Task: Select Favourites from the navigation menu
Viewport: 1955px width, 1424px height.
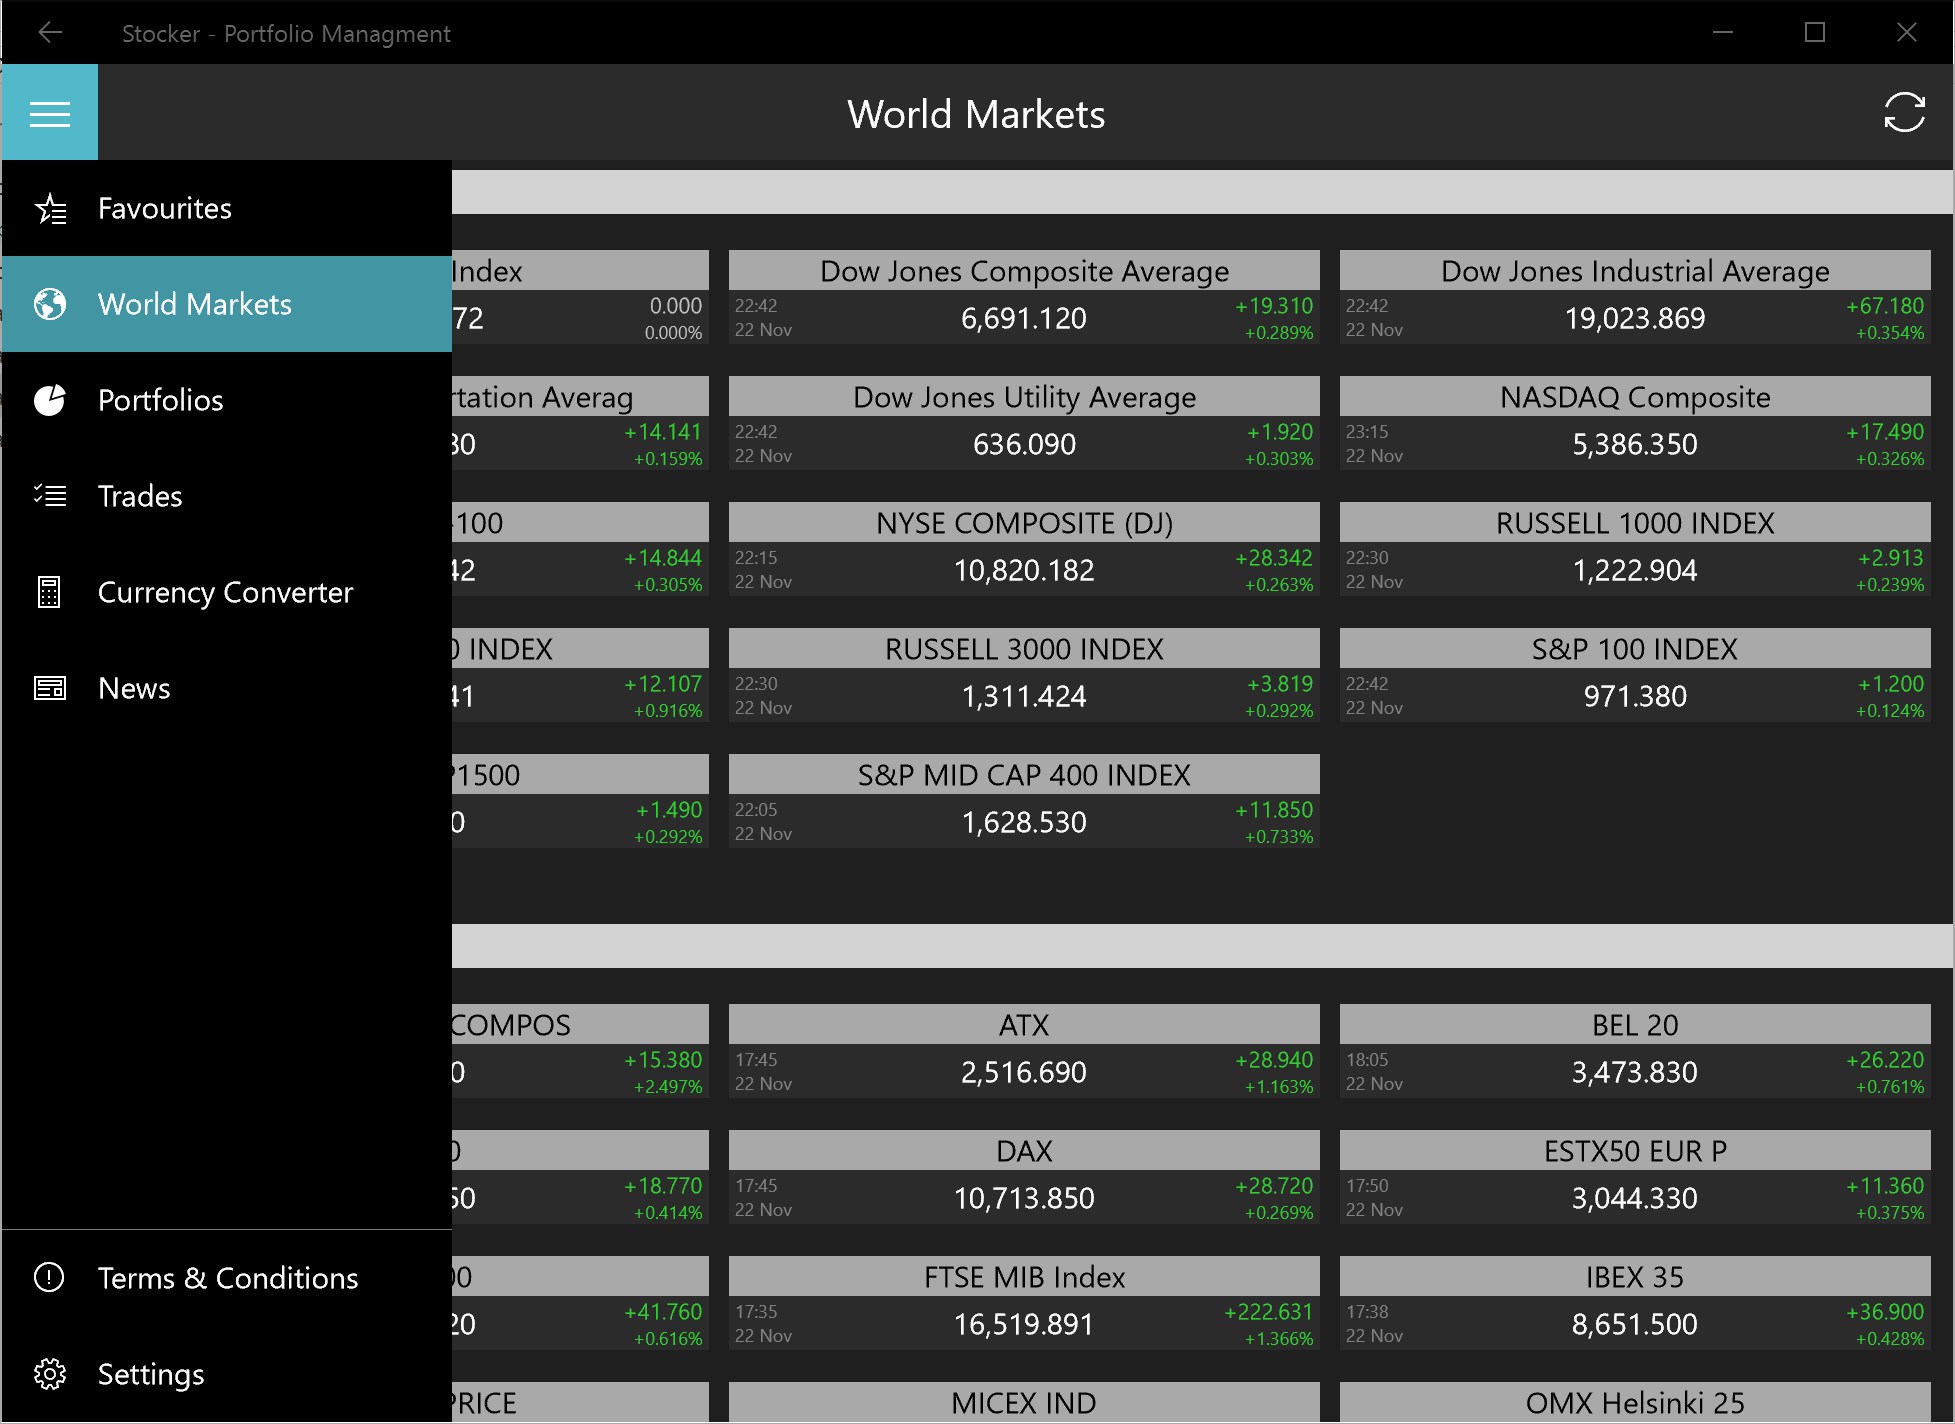Action: click(x=164, y=208)
